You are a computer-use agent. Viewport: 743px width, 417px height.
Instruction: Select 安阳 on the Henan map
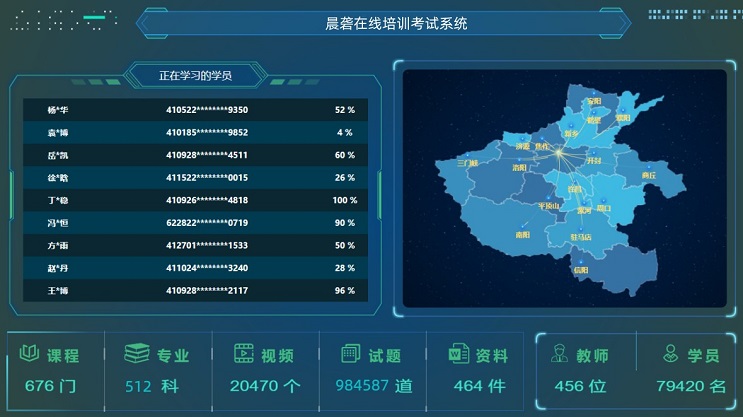(594, 101)
